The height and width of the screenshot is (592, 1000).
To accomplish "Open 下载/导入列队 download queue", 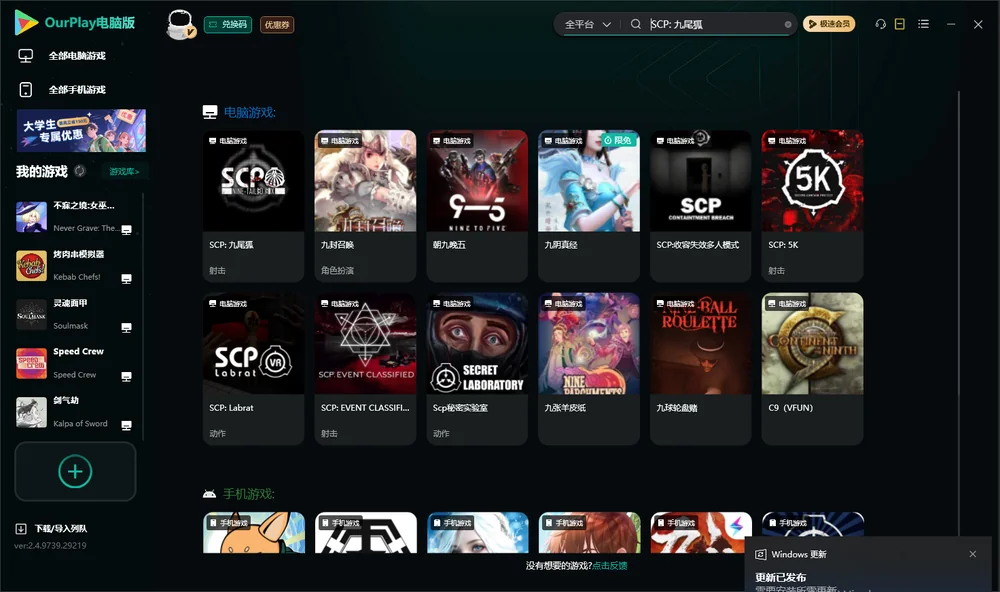I will pyautogui.click(x=61, y=529).
